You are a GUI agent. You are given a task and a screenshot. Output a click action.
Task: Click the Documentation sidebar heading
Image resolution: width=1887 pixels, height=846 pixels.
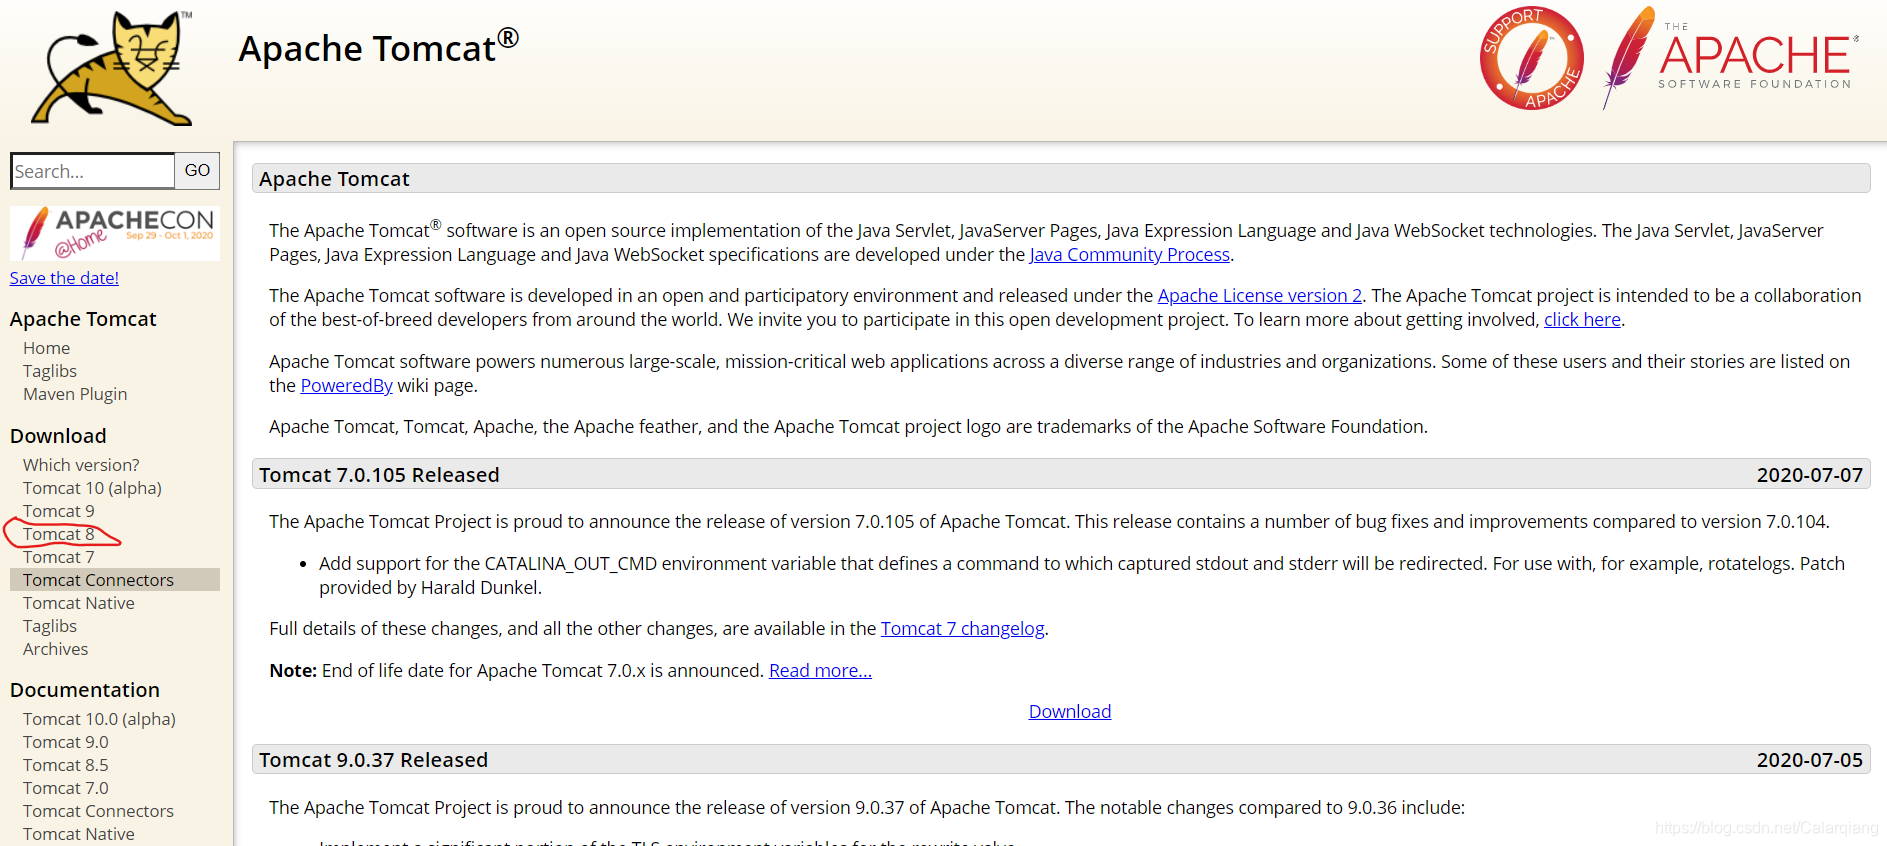(x=85, y=690)
